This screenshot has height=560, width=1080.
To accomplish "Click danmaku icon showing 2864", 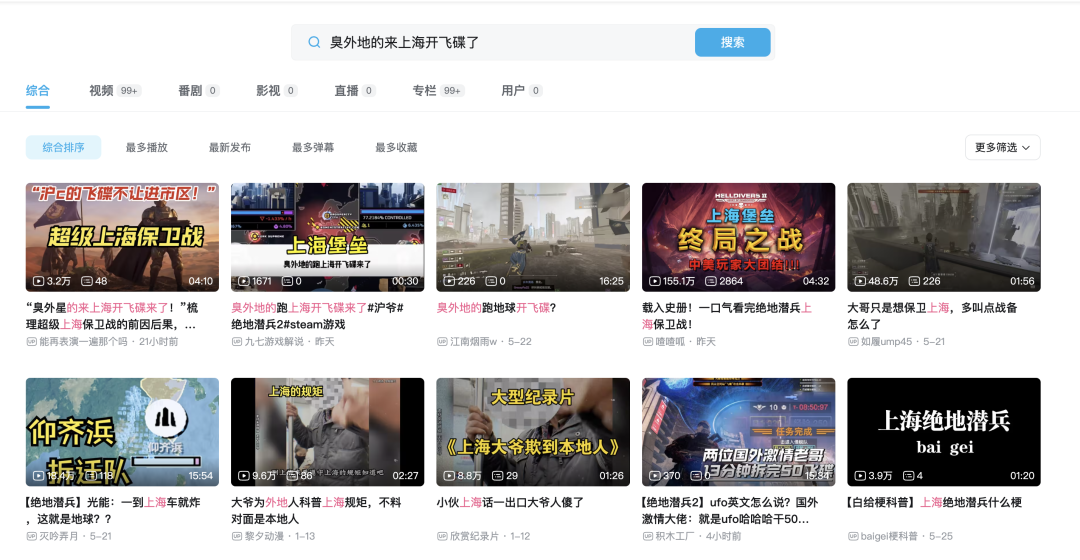I will (x=710, y=281).
